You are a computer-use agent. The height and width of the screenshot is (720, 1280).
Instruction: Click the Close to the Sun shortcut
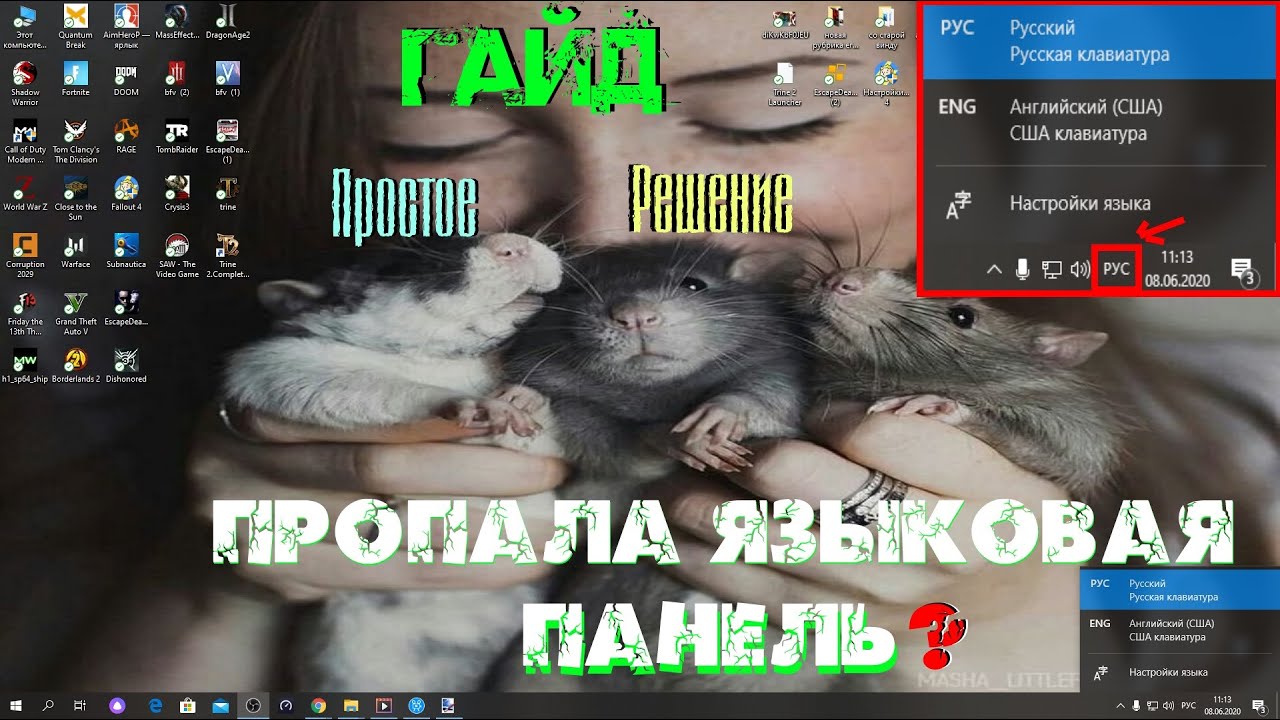[x=76, y=199]
